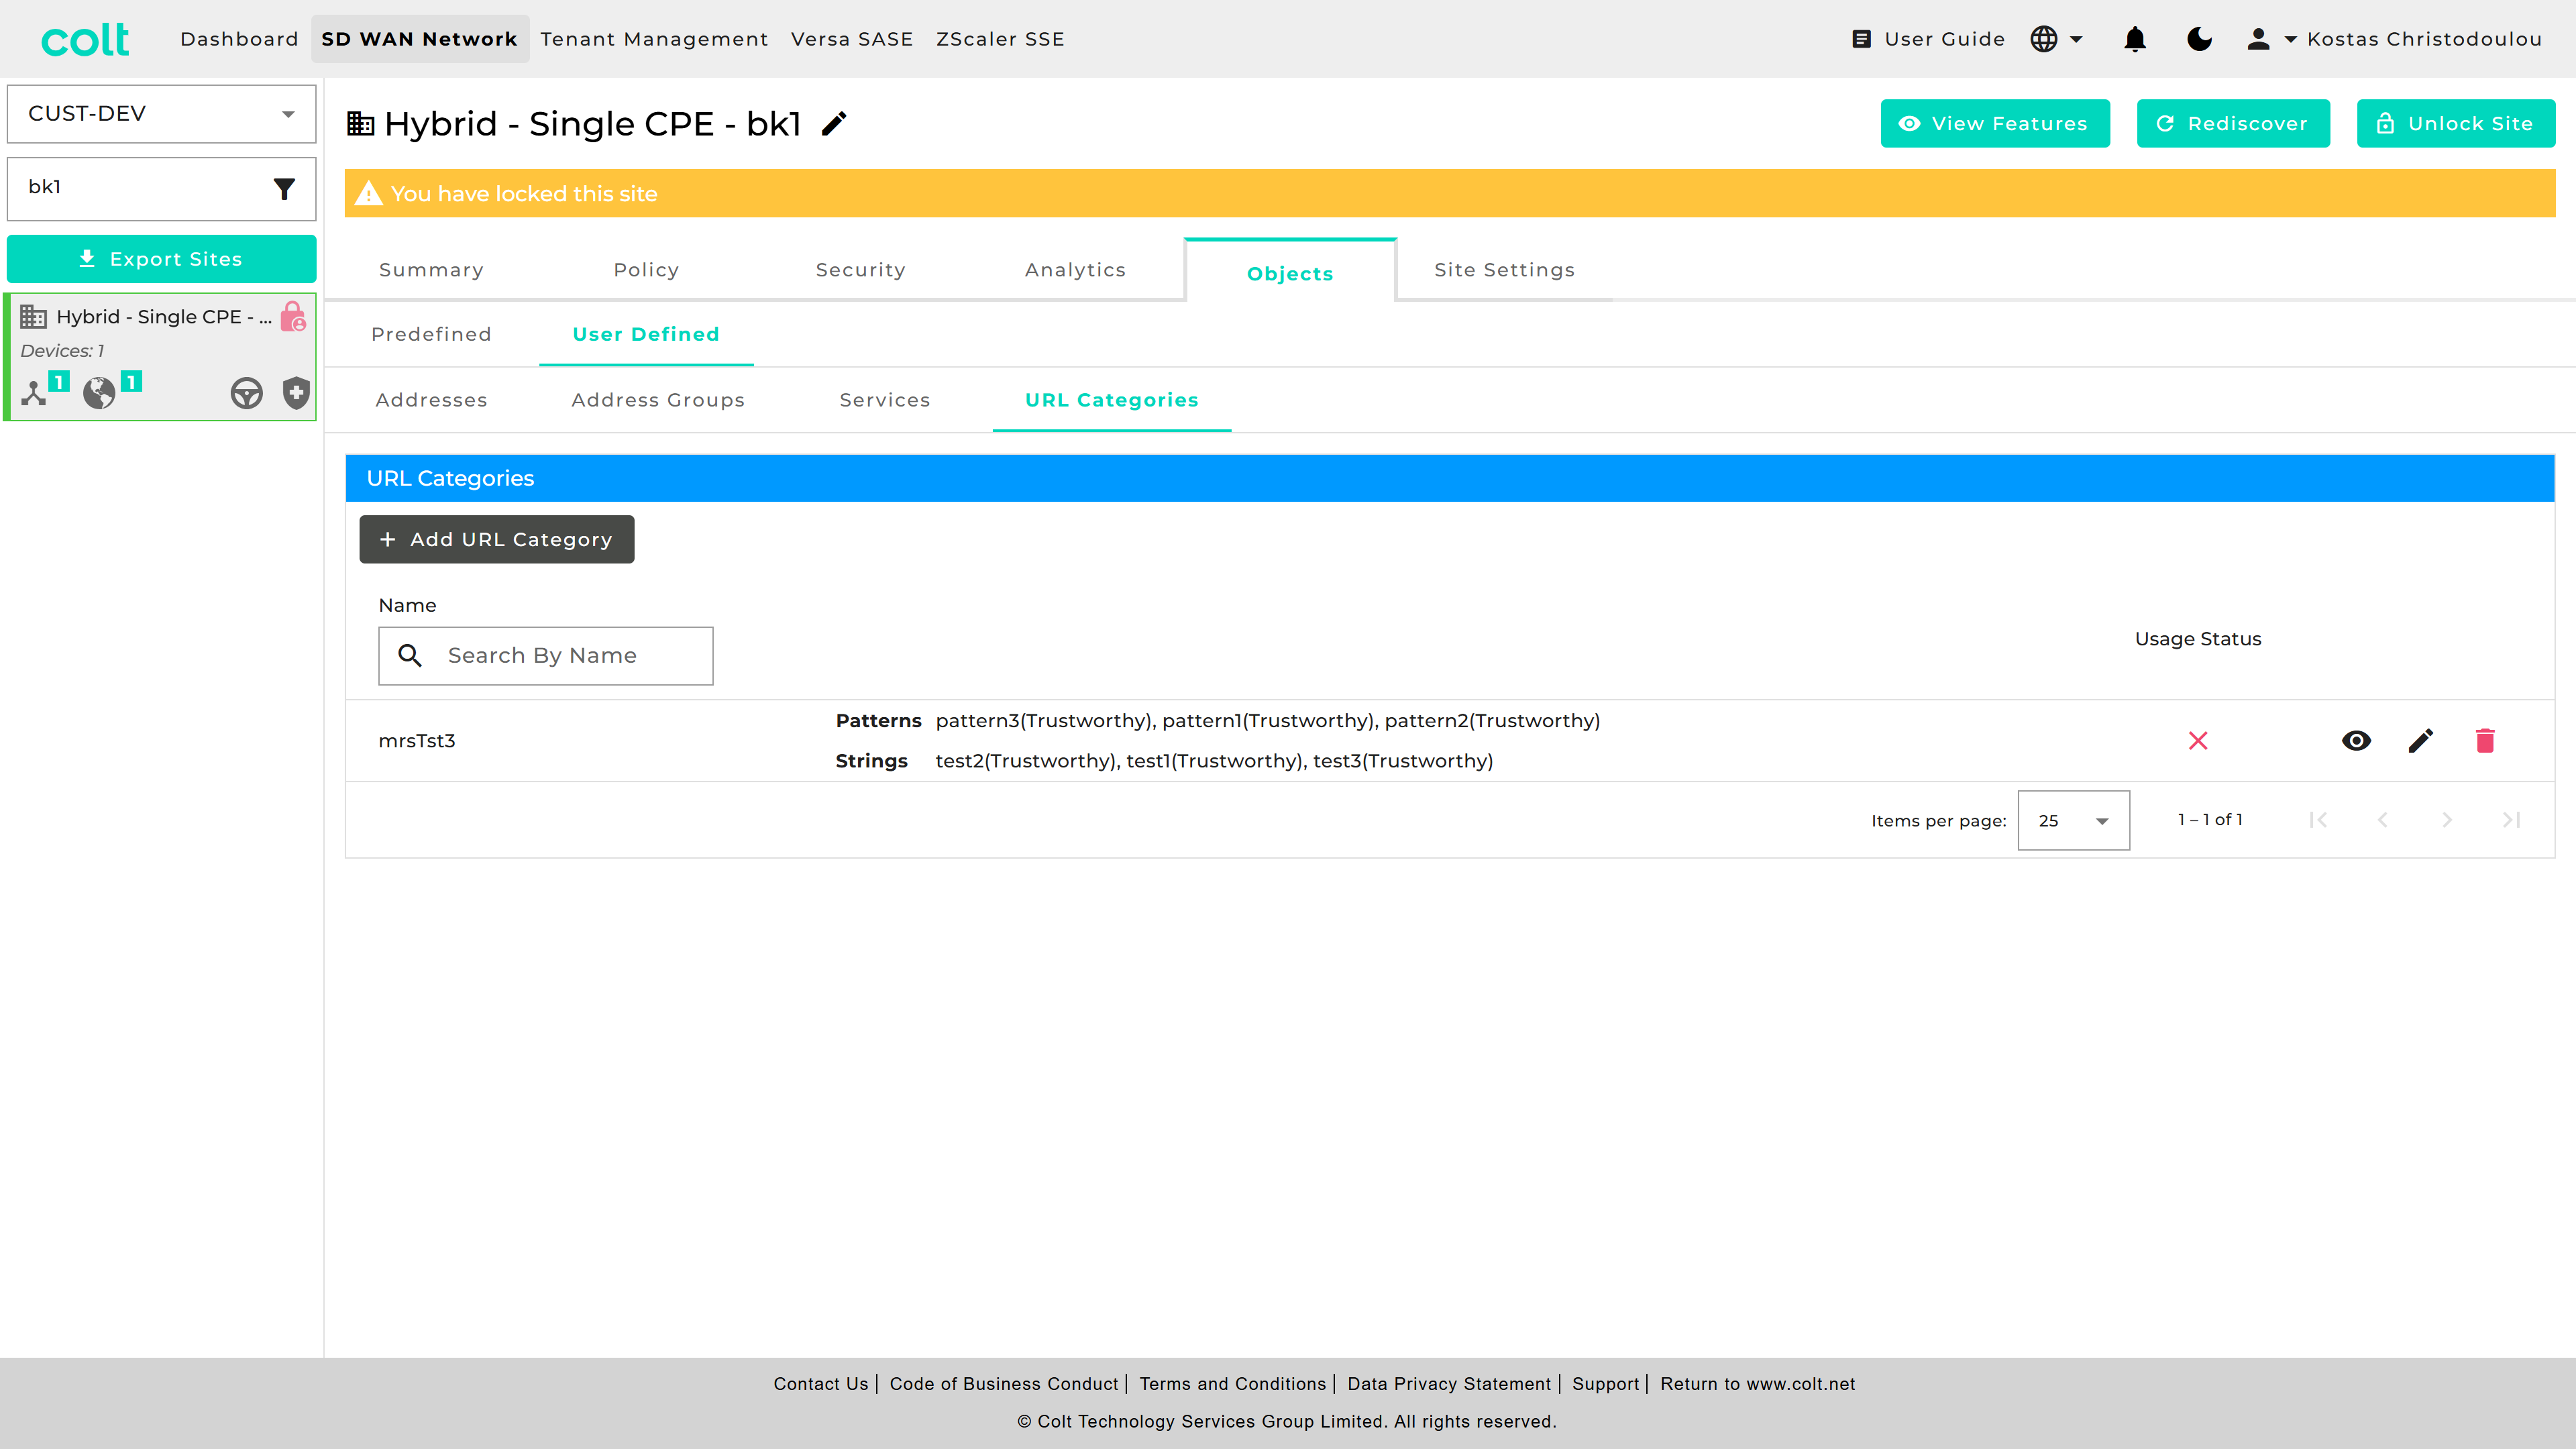Image resolution: width=2576 pixels, height=1449 pixels.
Task: Open Versa SASE
Action: click(x=852, y=39)
